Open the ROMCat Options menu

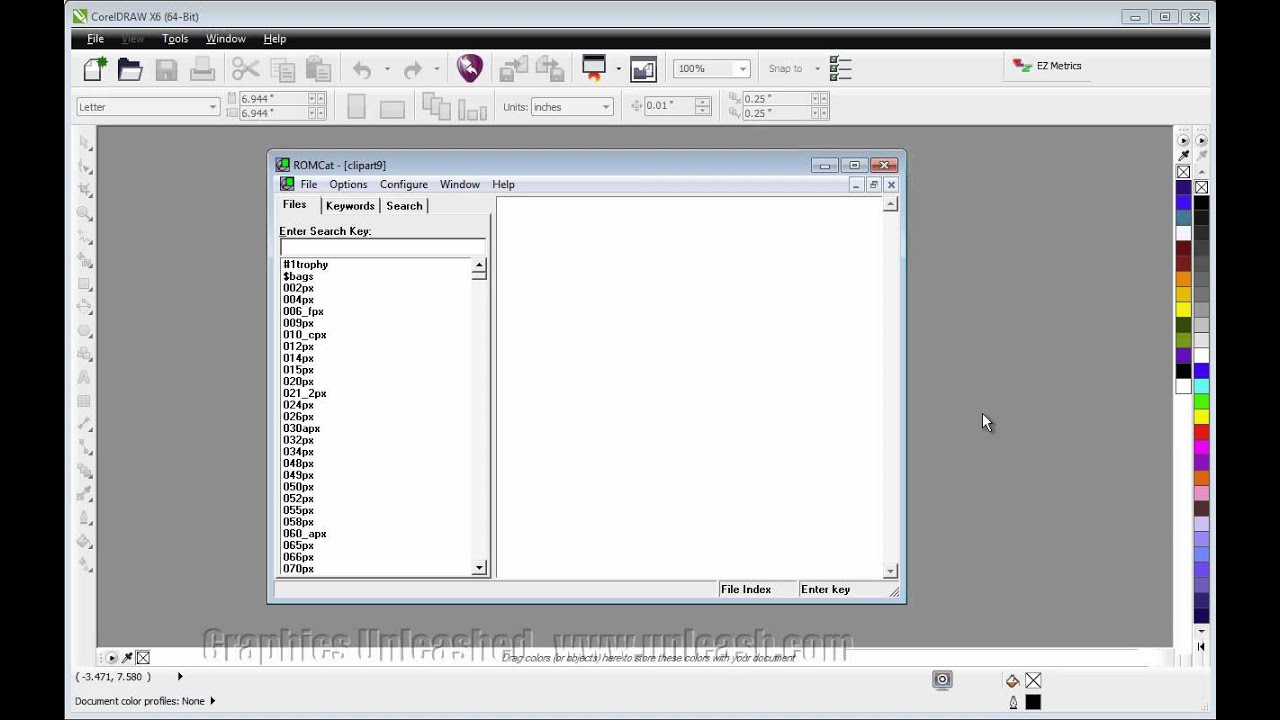tap(348, 185)
